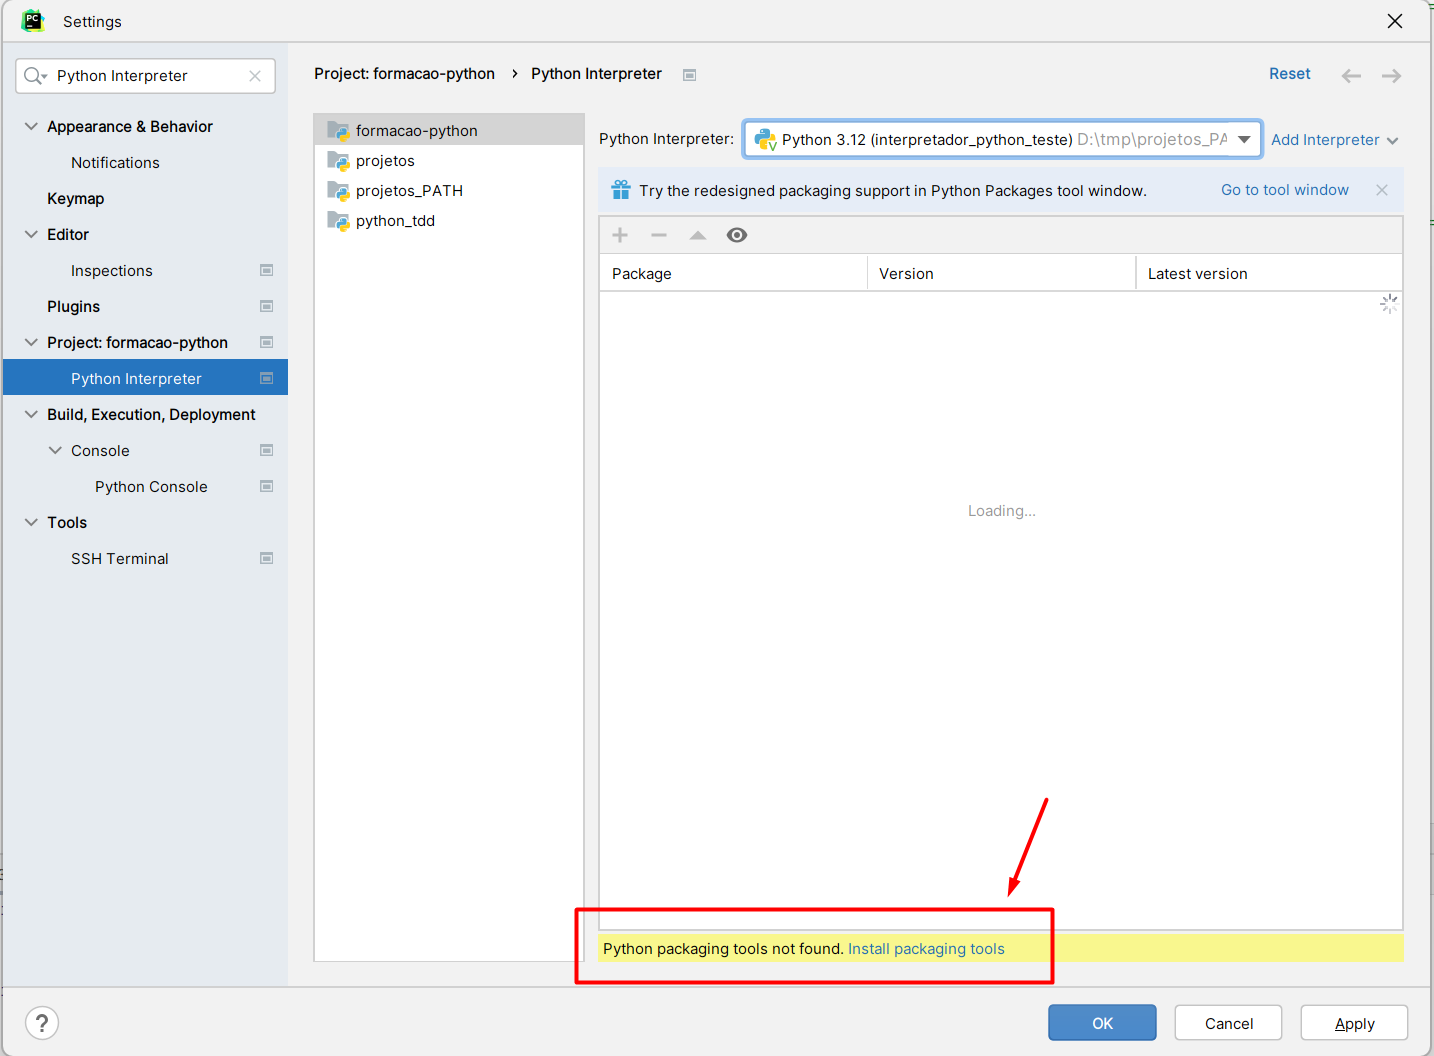Click project-level icon next to breadcrumb
Viewport: 1434px width, 1056px height.
(x=689, y=75)
